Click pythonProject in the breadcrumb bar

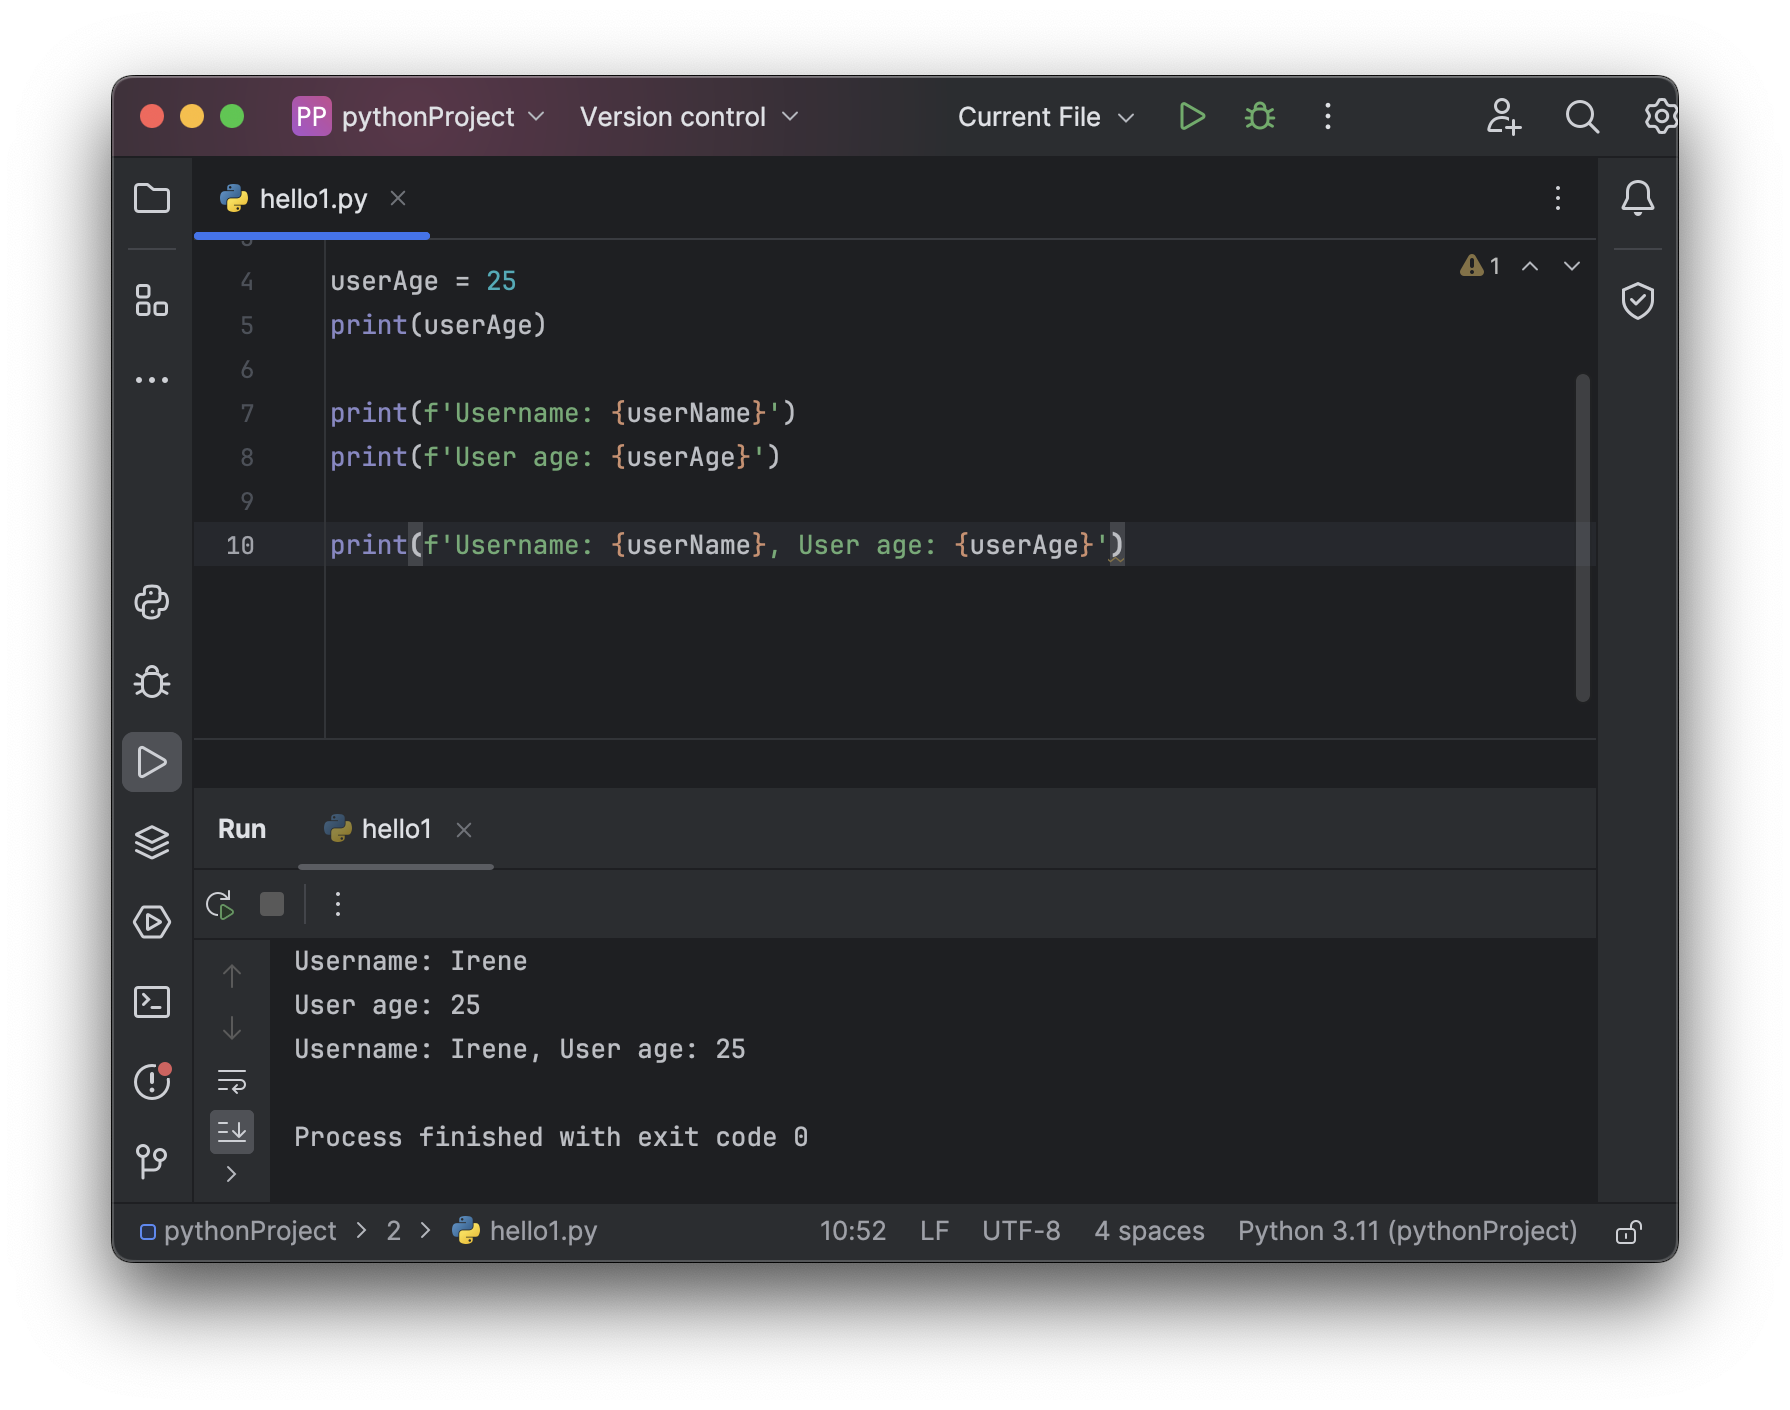click(x=239, y=1231)
